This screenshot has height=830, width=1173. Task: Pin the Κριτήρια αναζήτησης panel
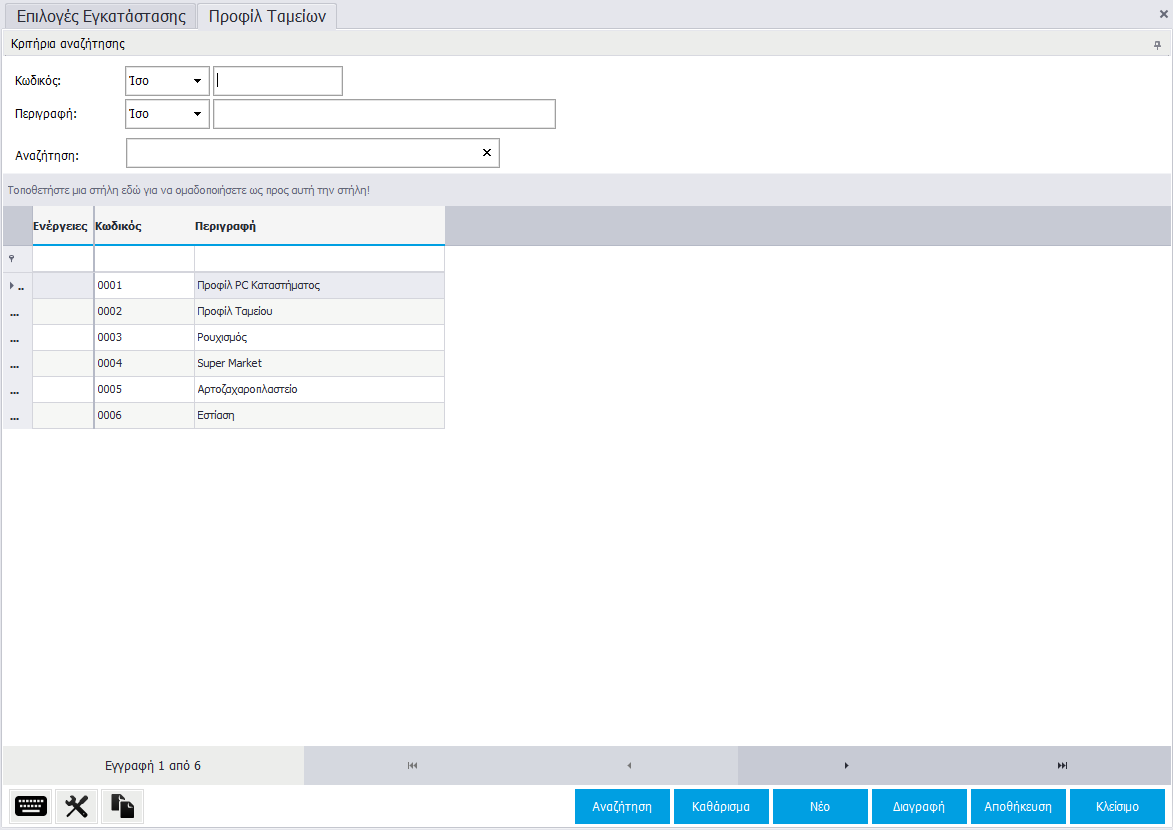click(x=1157, y=45)
